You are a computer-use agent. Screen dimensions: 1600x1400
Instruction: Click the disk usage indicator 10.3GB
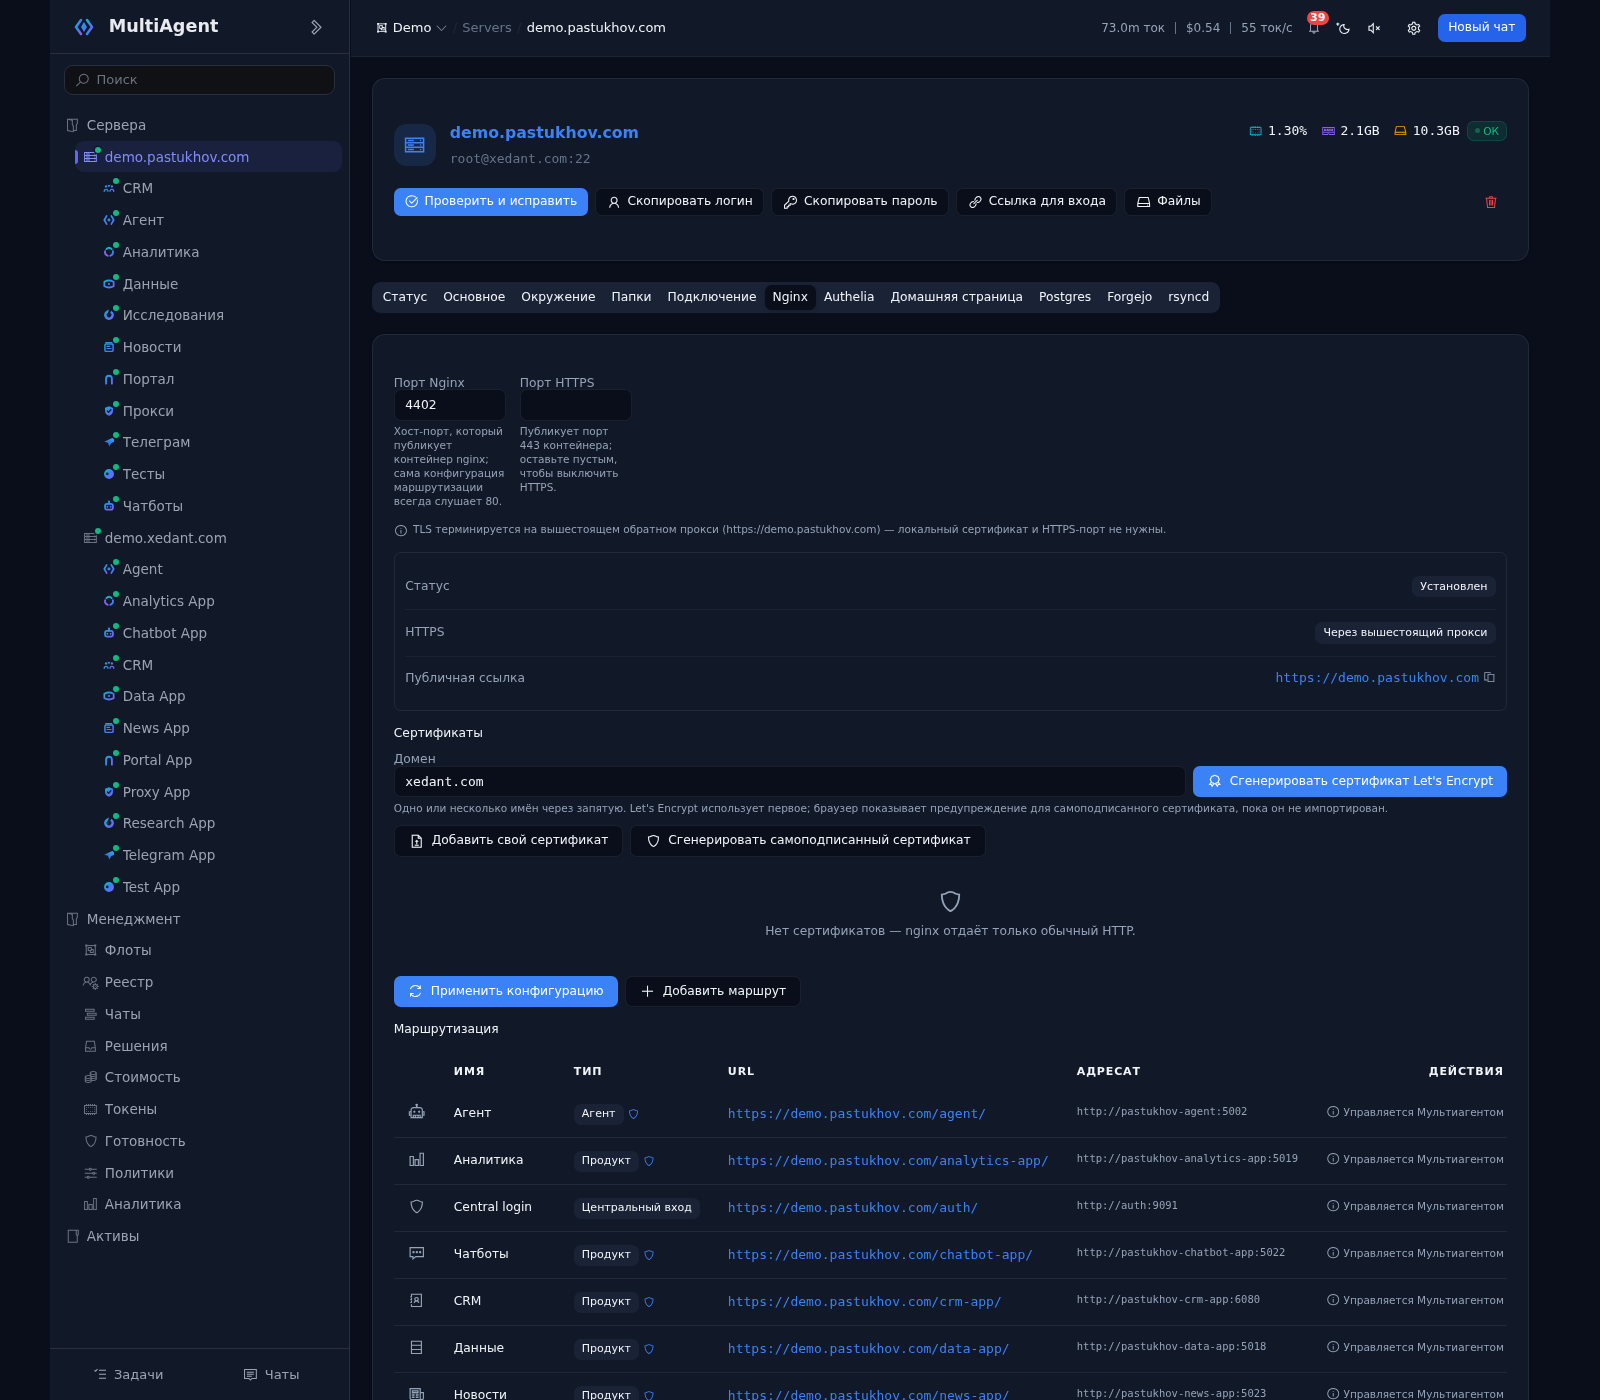(x=1427, y=131)
